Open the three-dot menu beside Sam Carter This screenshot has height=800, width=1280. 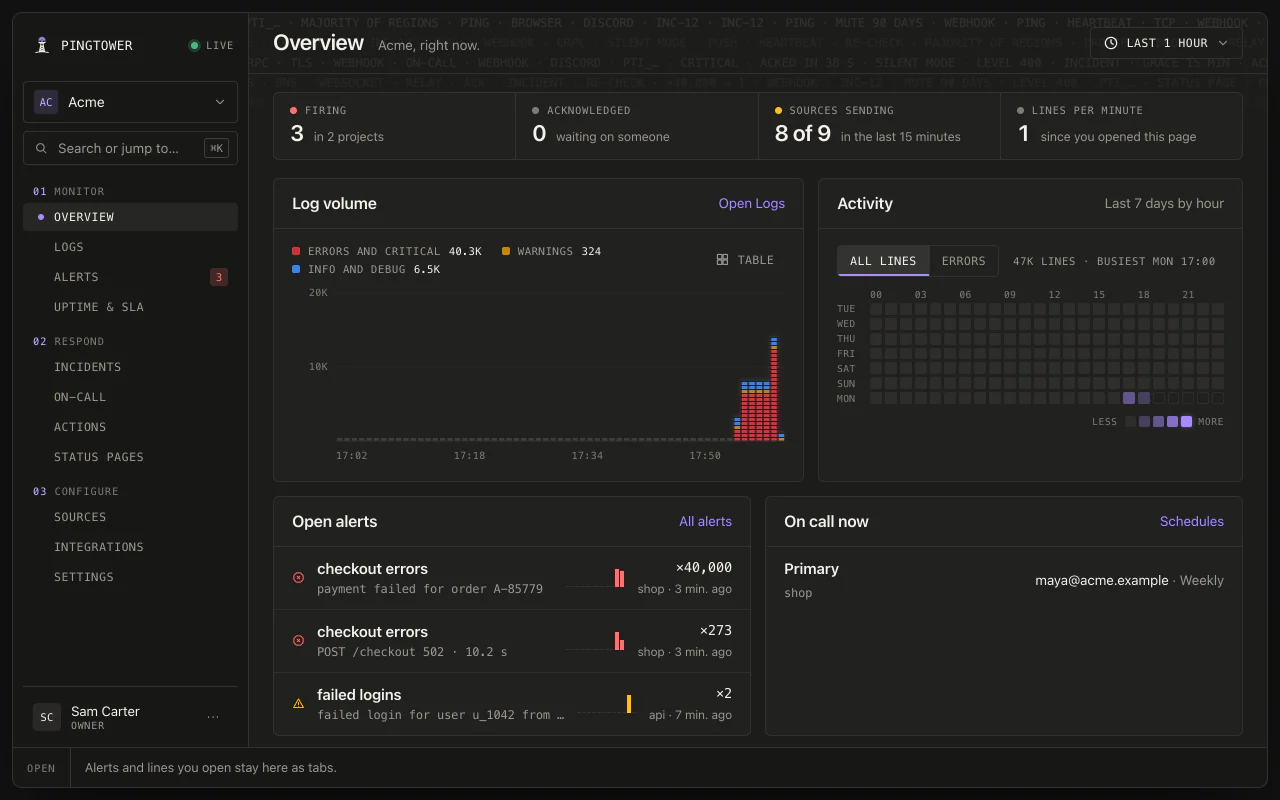[x=213, y=717]
